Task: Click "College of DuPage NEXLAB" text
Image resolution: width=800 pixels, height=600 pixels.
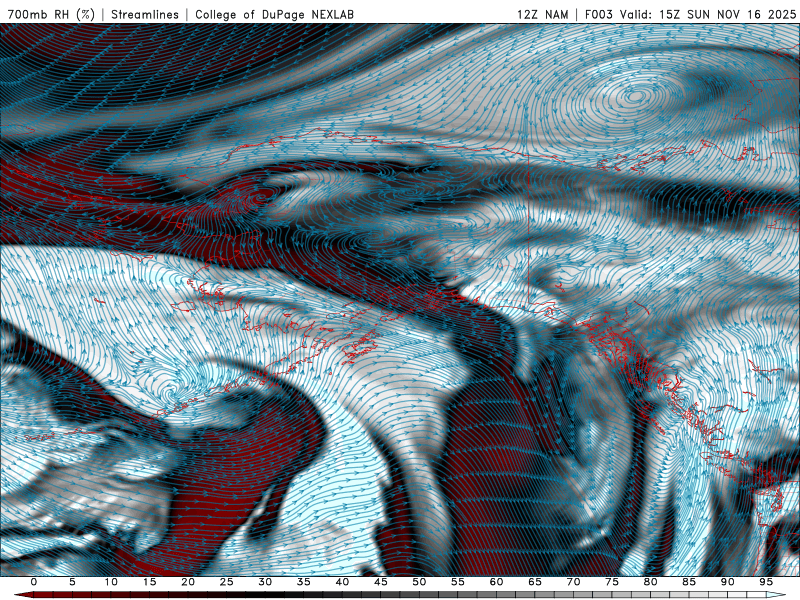Action: [x=274, y=14]
